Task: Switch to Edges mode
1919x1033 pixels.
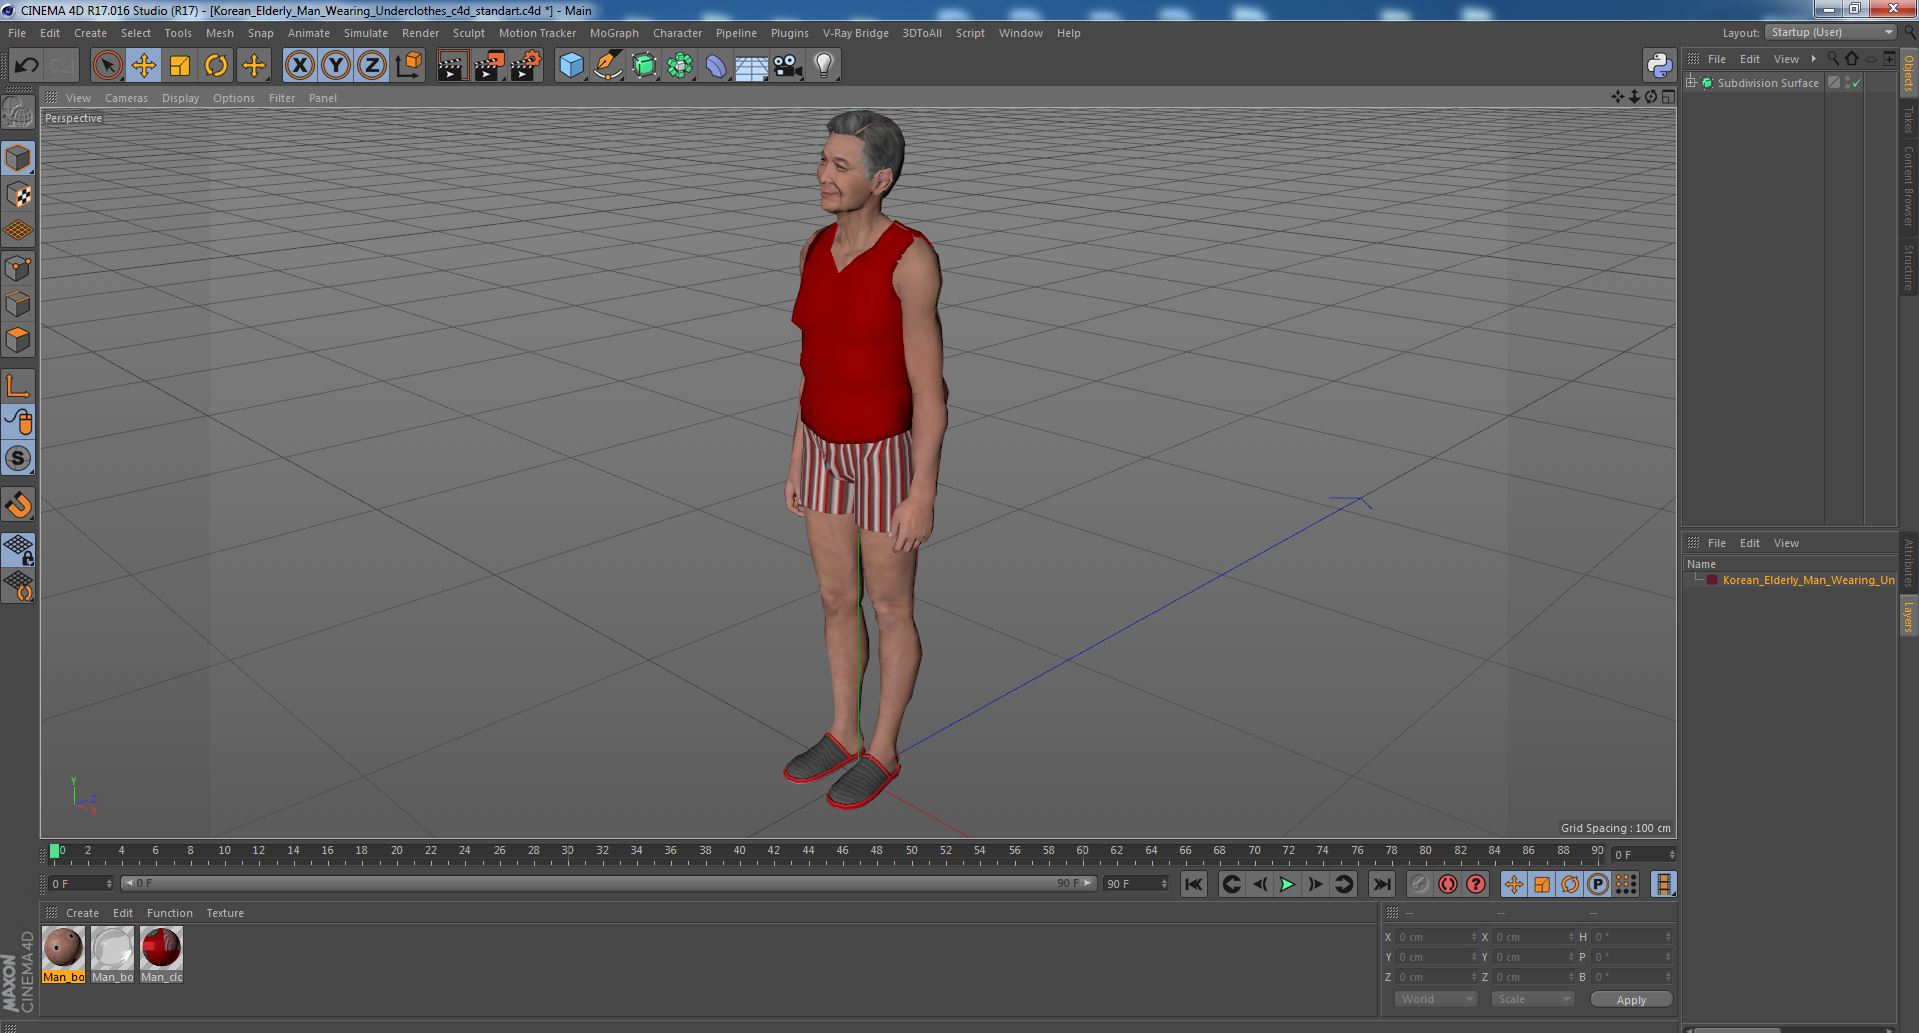Action: (18, 304)
